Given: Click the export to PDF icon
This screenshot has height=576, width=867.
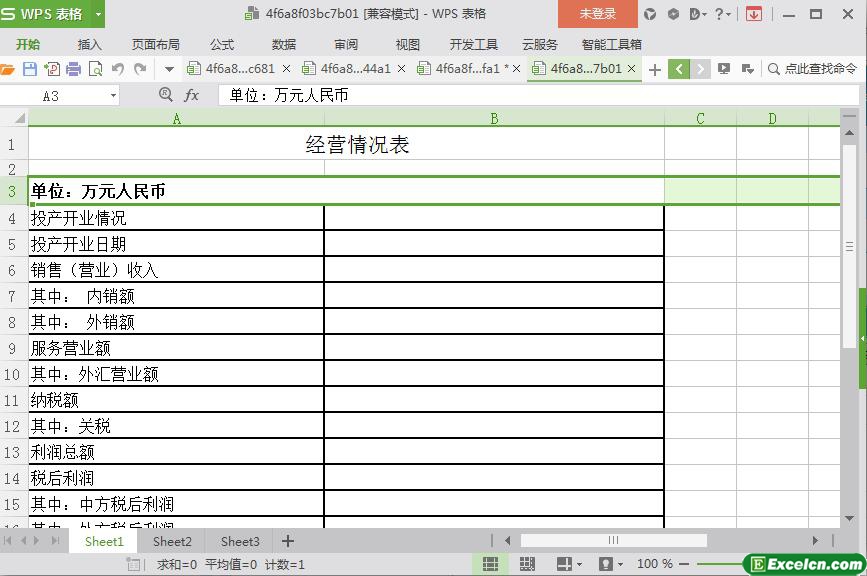Looking at the screenshot, I should 52,69.
